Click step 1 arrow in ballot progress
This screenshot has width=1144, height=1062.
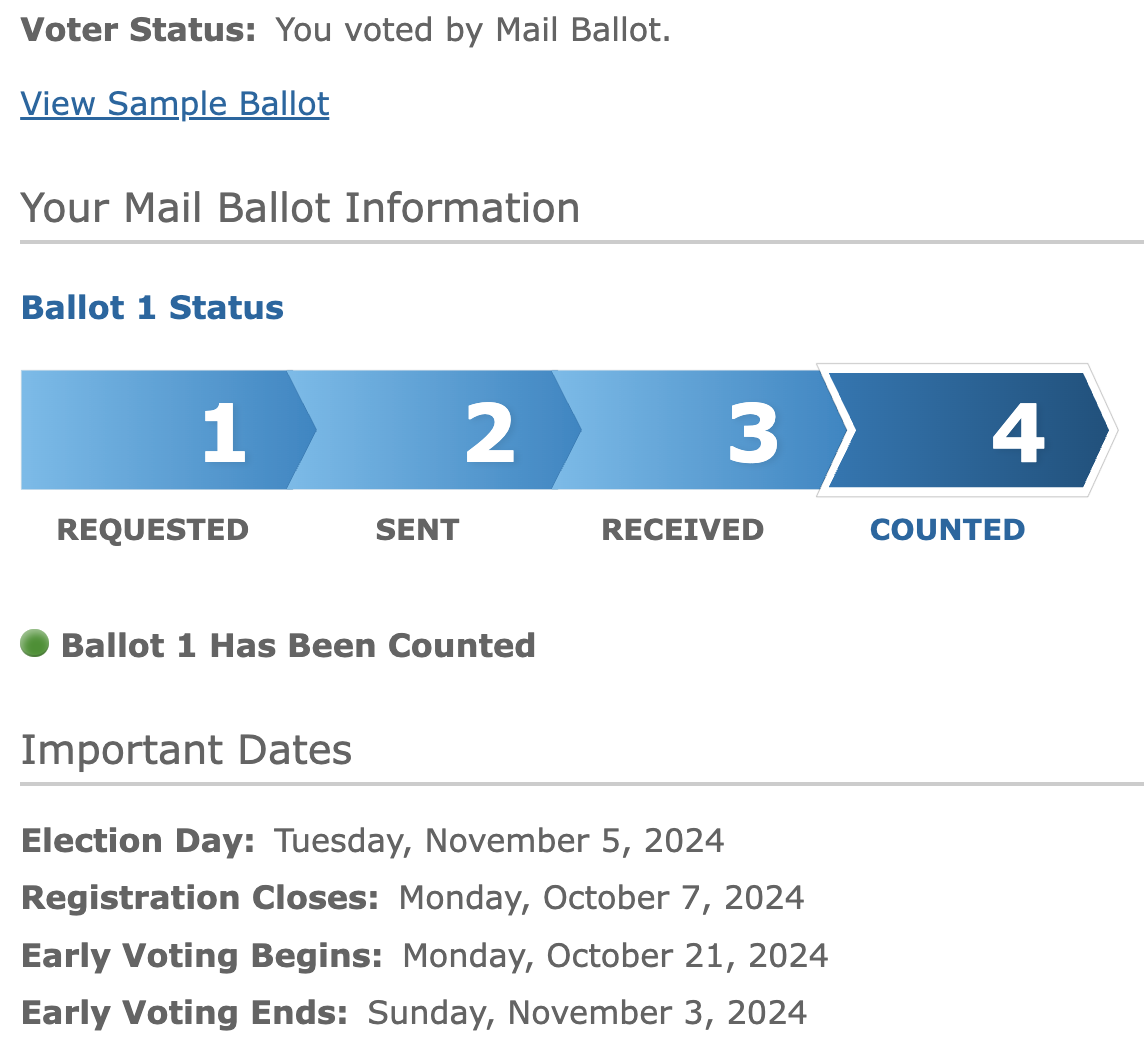(169, 430)
